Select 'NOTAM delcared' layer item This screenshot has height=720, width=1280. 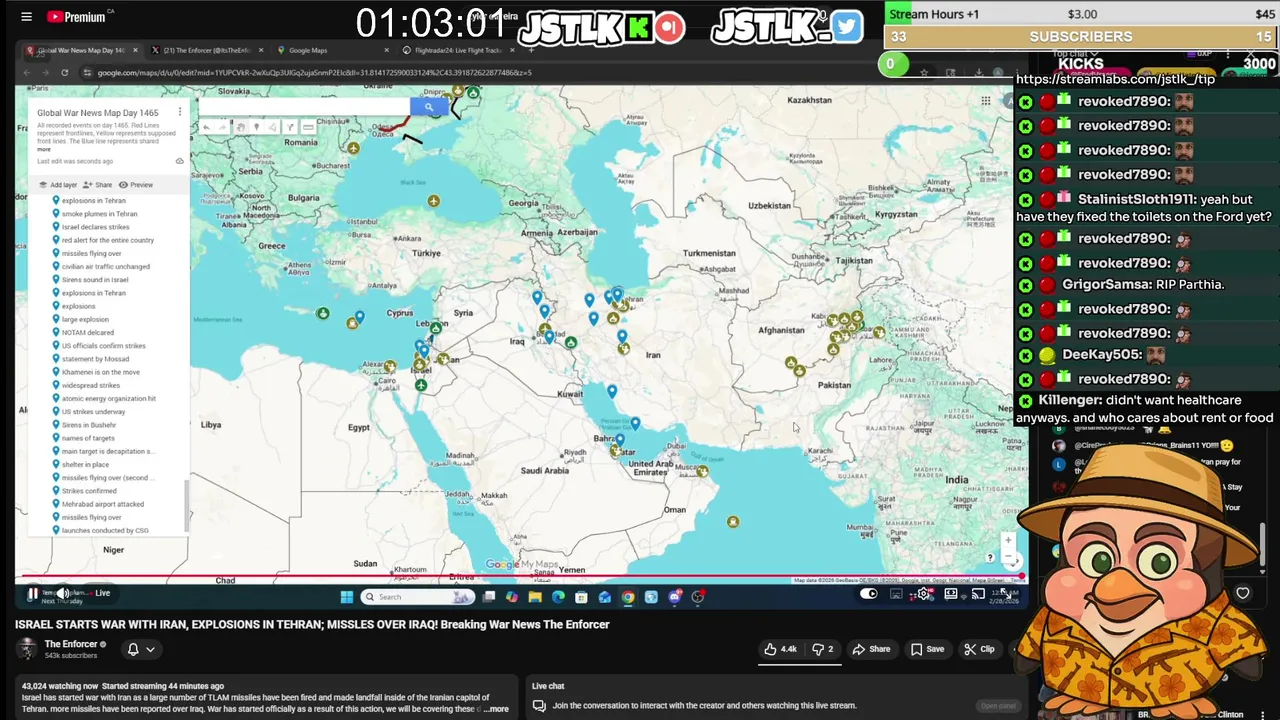(x=87, y=333)
